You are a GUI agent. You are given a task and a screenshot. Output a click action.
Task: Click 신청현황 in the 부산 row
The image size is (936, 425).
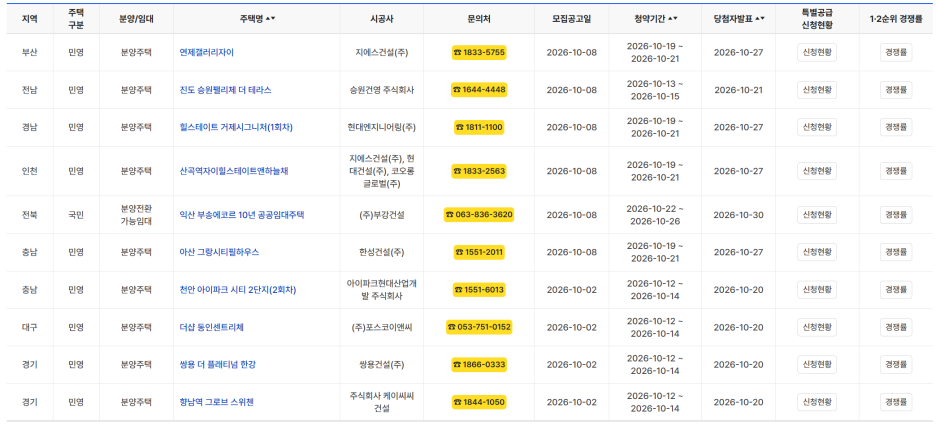click(x=817, y=53)
